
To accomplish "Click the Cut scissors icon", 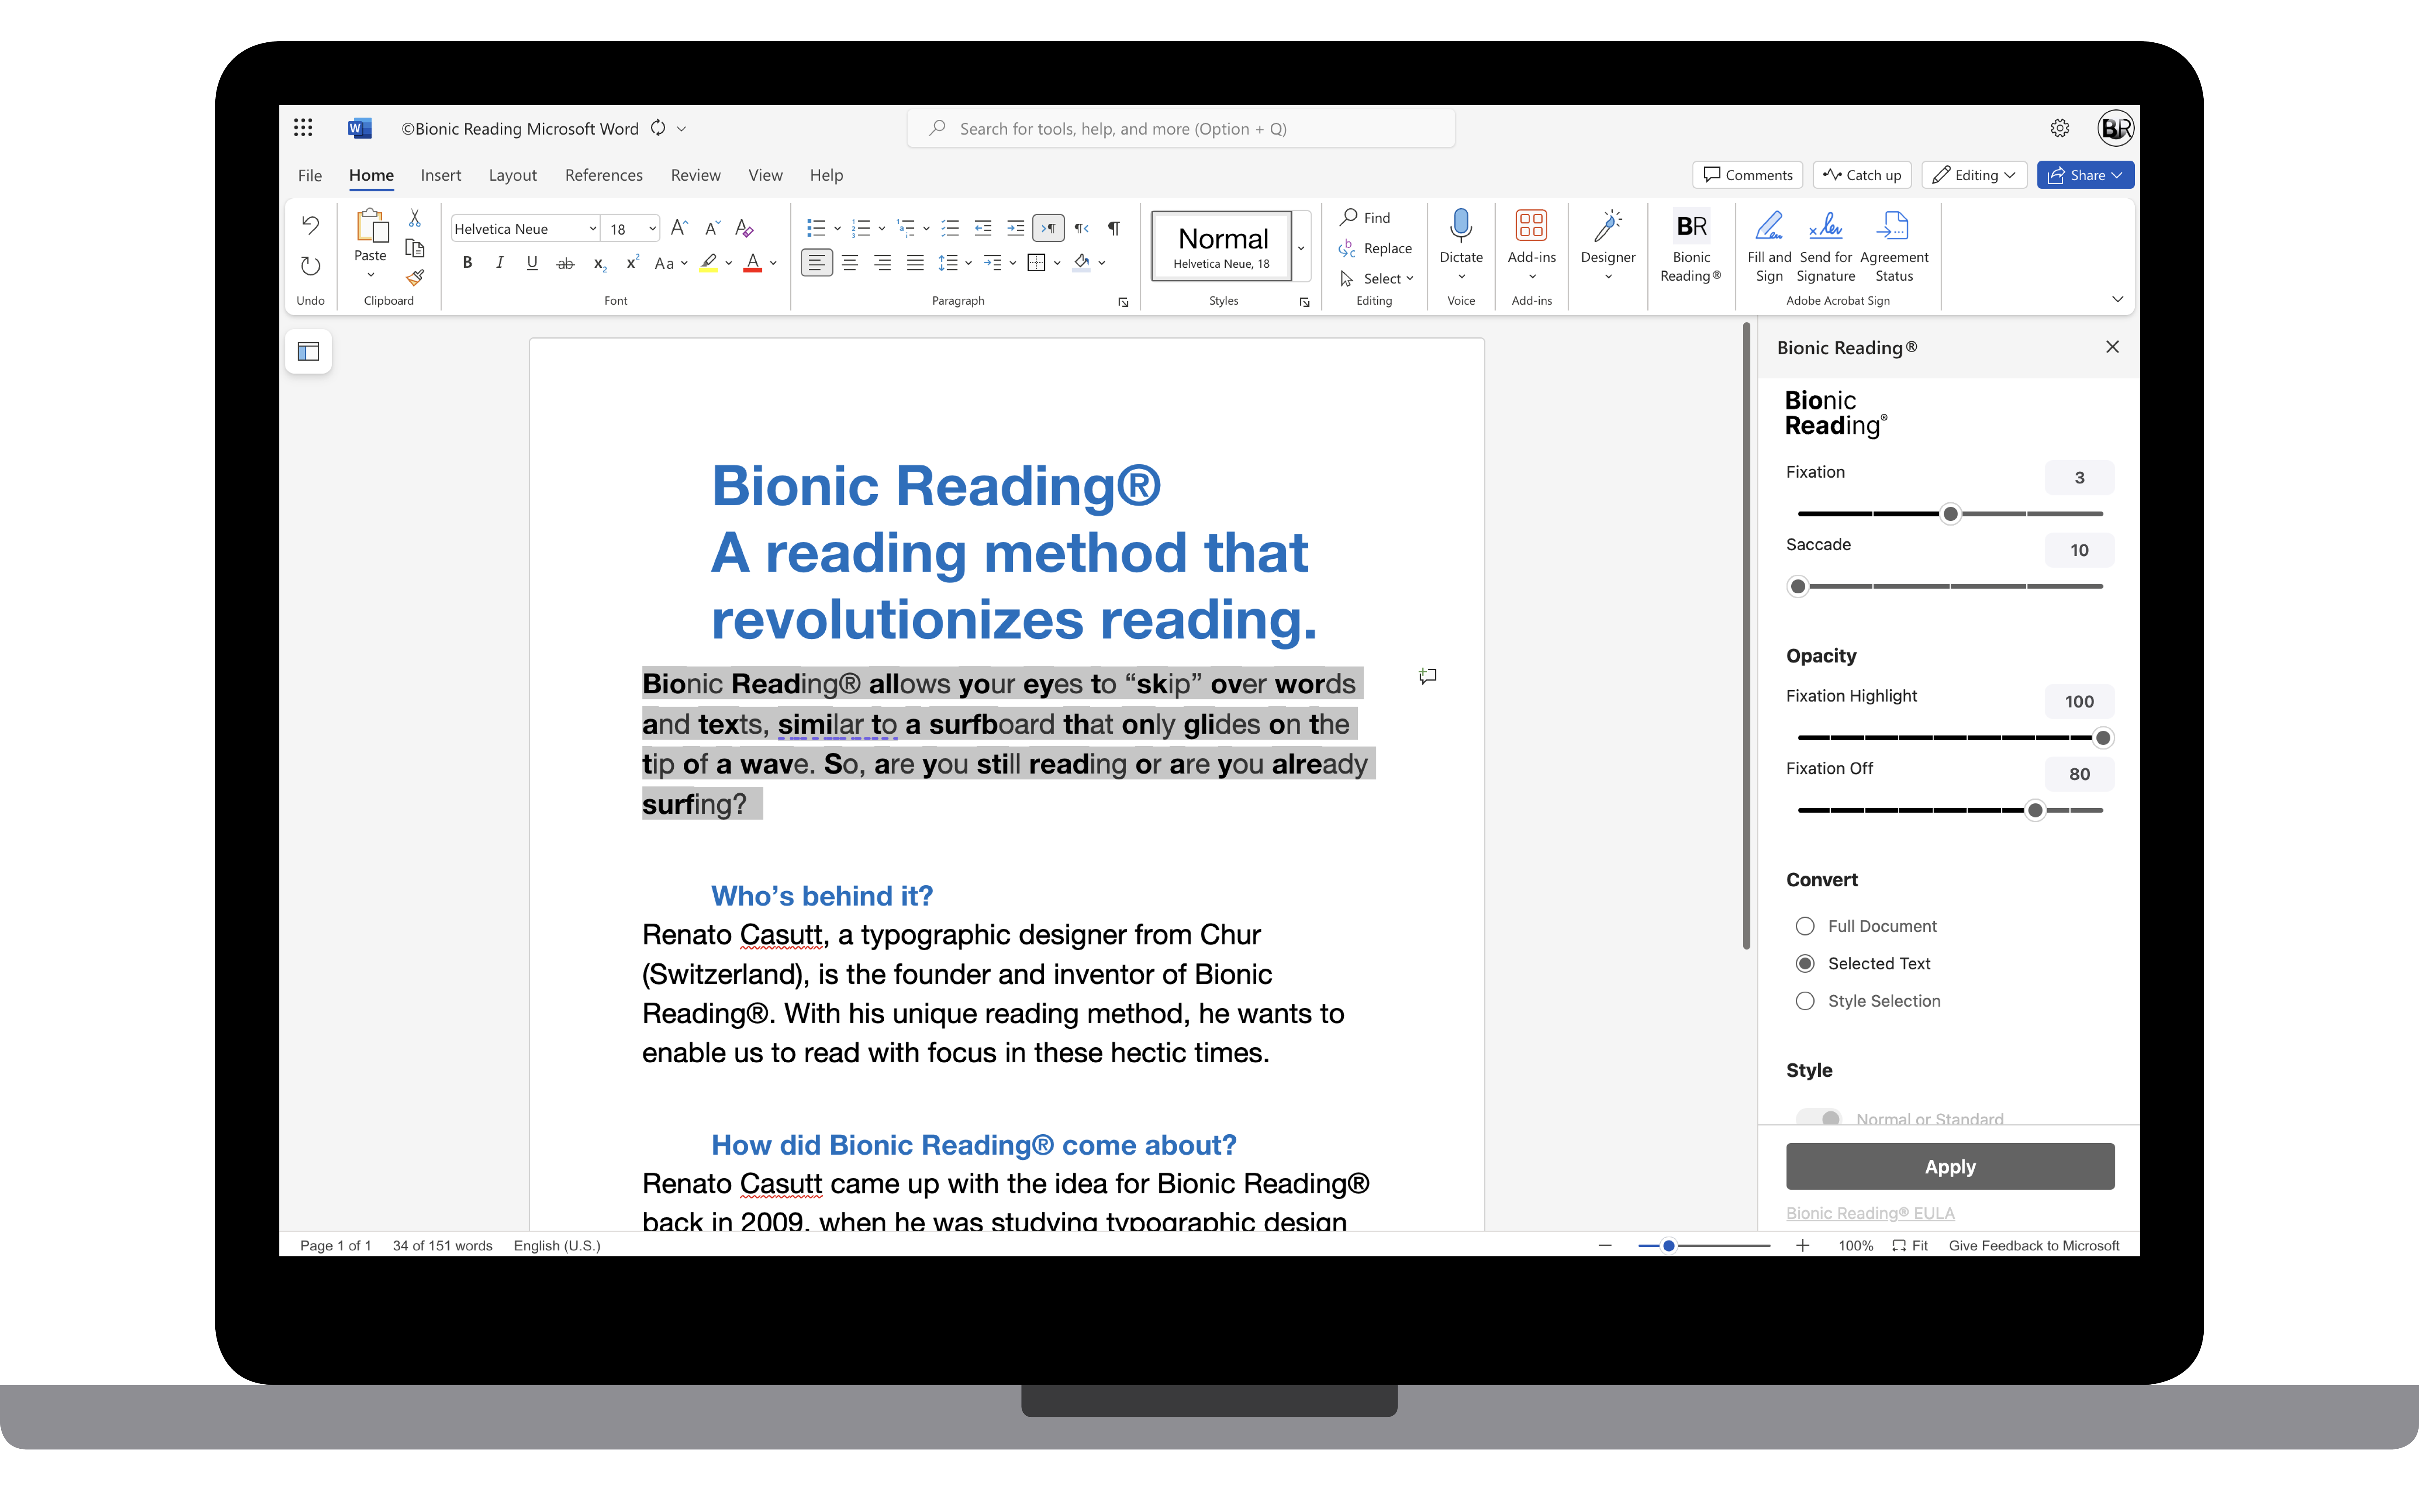I will pyautogui.click(x=414, y=218).
